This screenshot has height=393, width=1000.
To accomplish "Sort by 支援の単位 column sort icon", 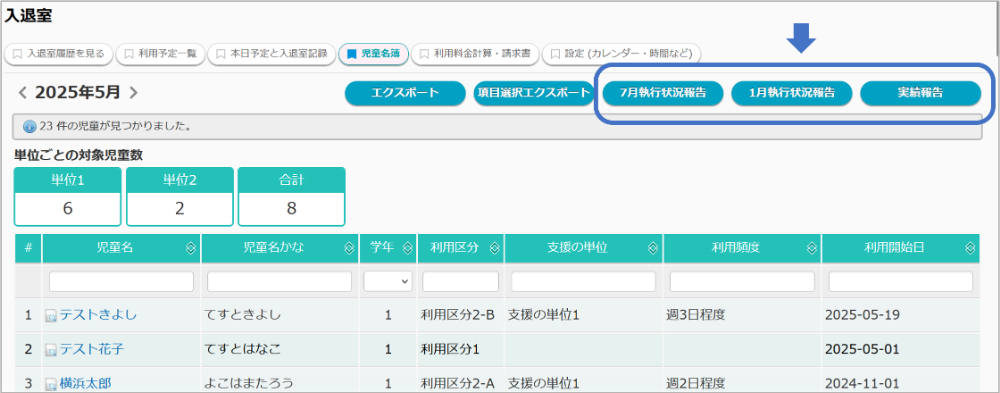I will coord(652,249).
